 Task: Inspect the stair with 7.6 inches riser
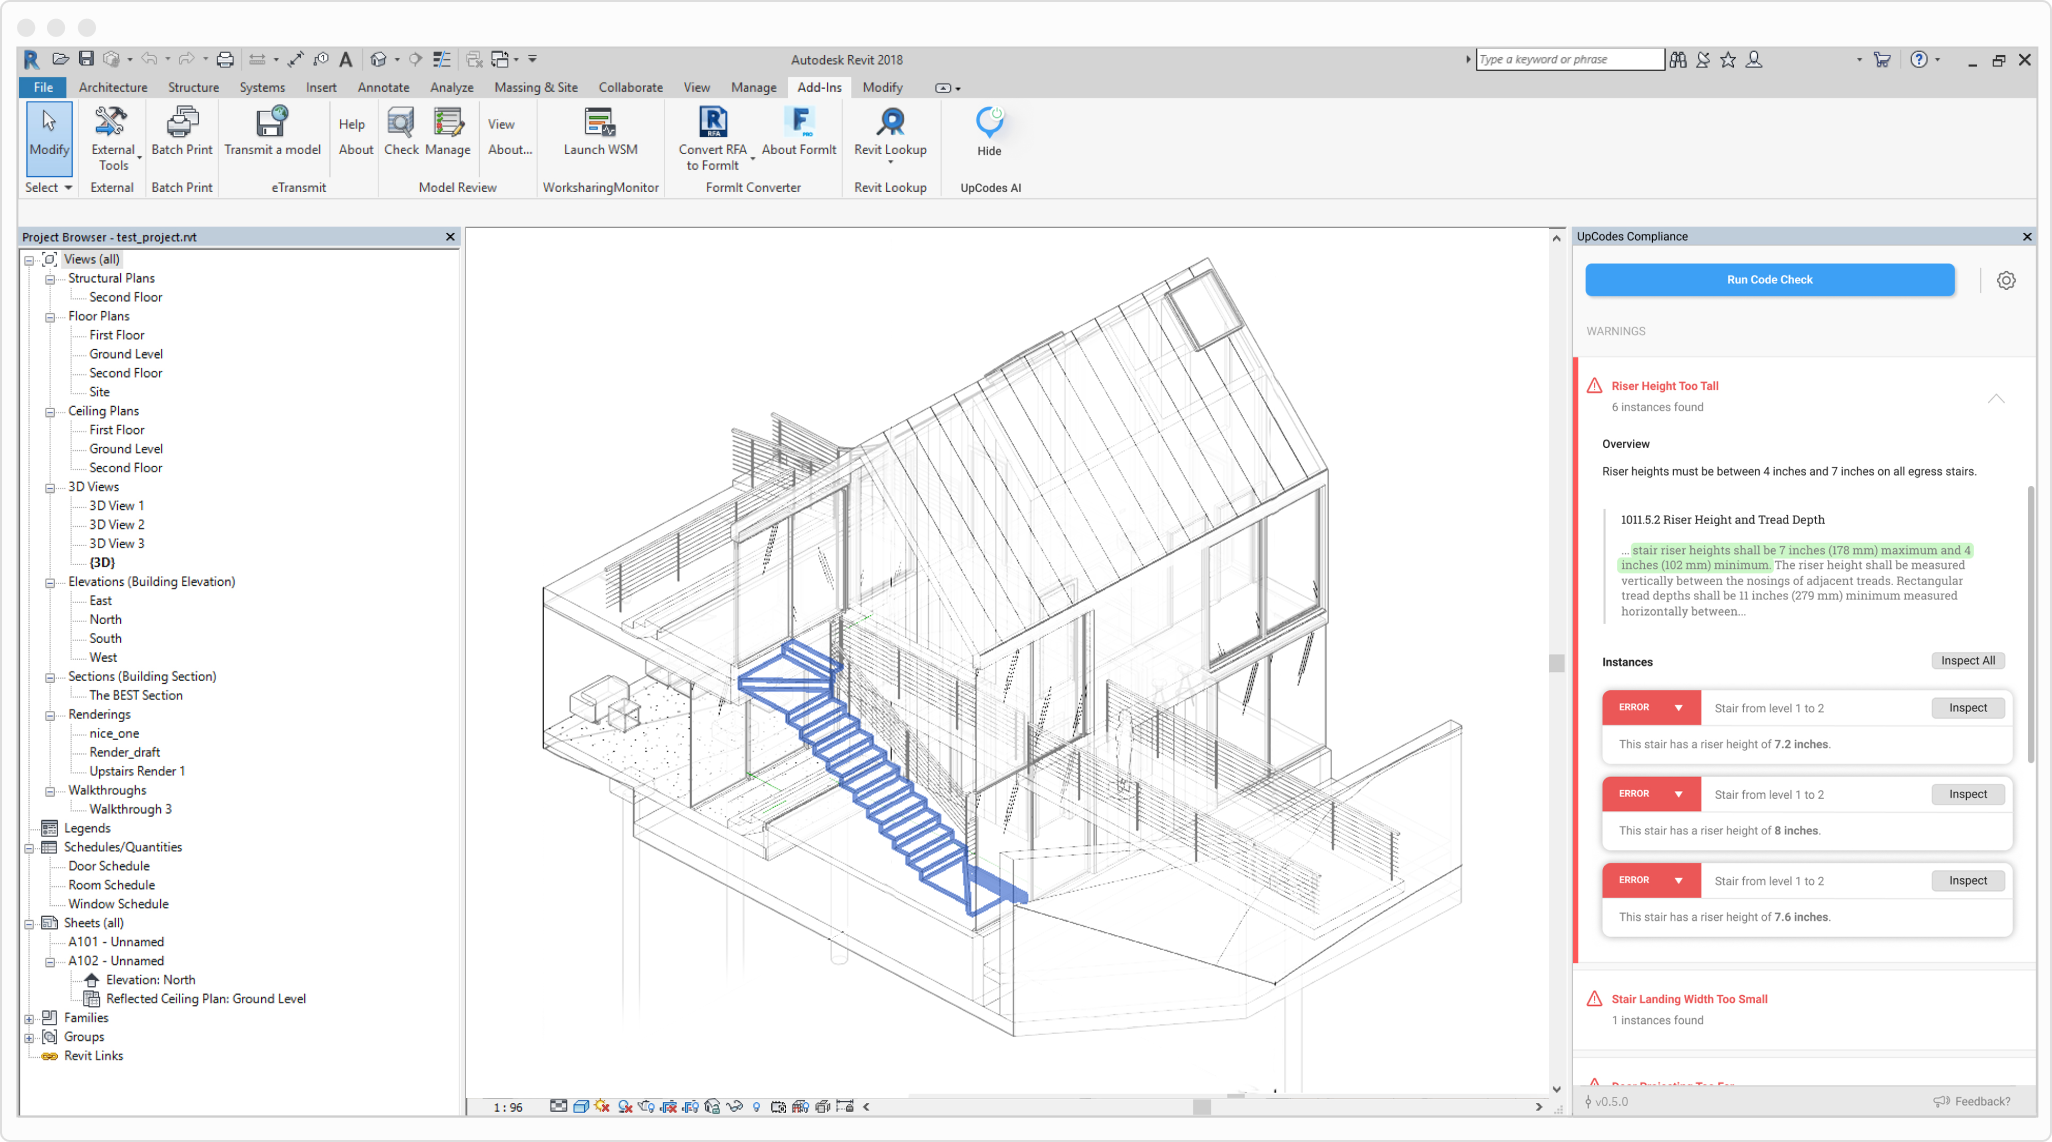pos(1968,881)
